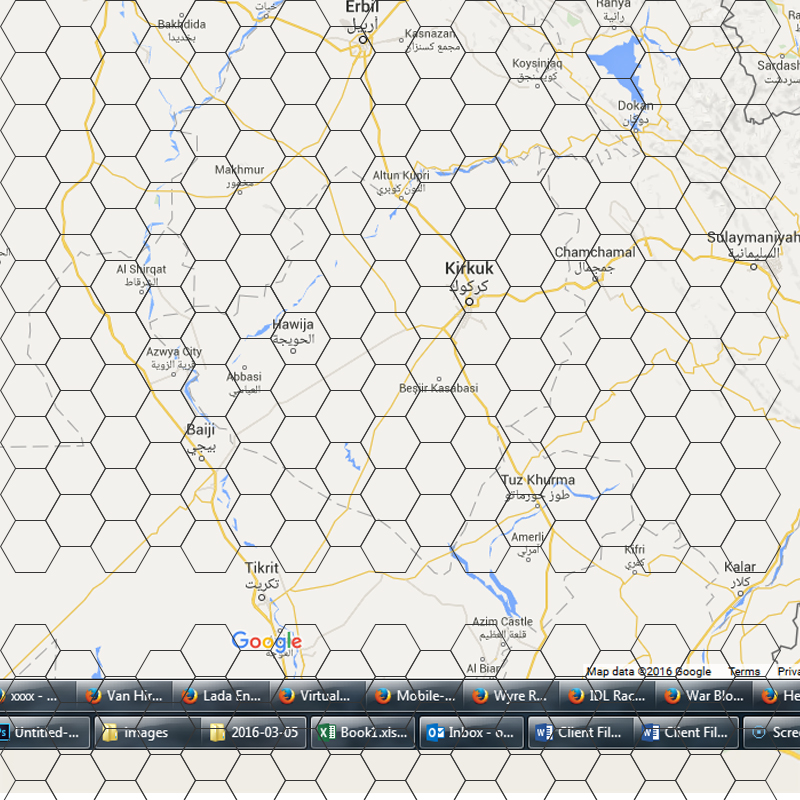
Task: Switch to the 'Mobile-...' Firefox taskbar window
Action: coord(415,696)
